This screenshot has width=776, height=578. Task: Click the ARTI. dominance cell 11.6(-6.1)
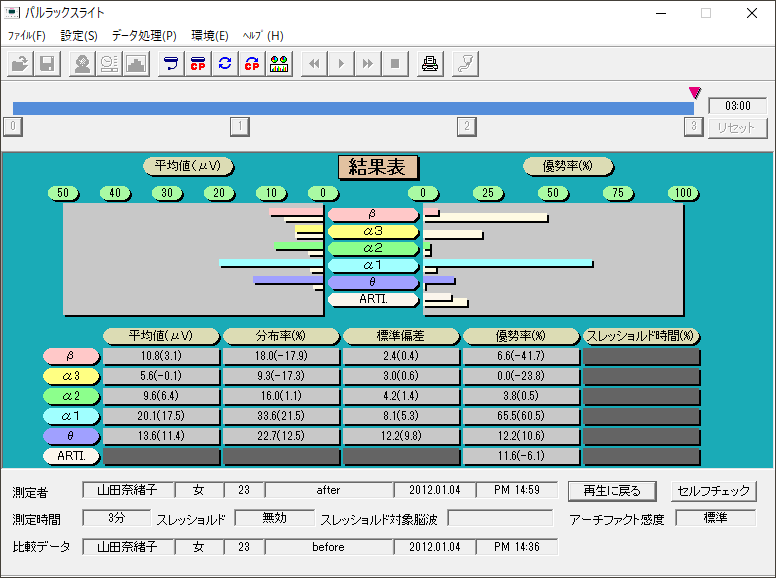(x=521, y=456)
